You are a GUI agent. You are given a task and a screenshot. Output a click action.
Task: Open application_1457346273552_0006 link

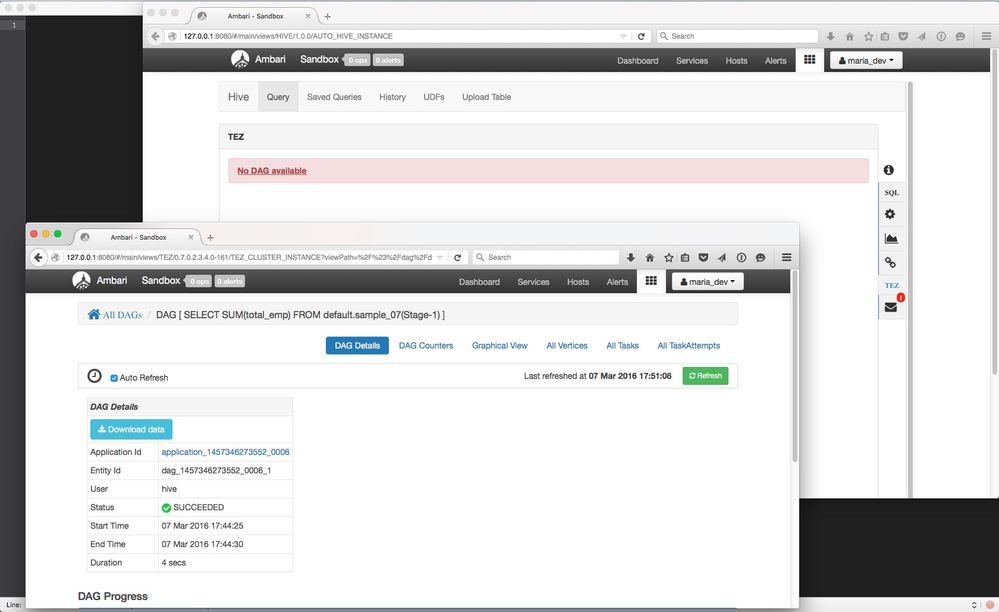coord(226,452)
